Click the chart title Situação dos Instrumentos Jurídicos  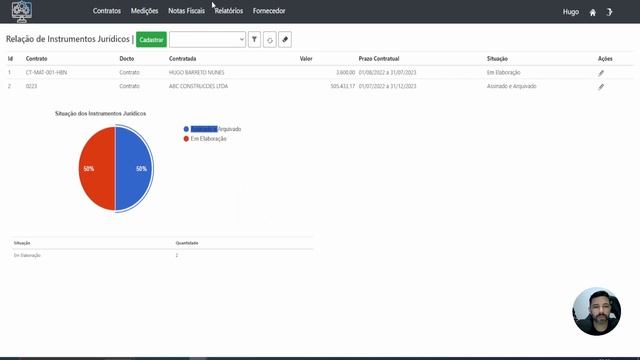point(100,113)
